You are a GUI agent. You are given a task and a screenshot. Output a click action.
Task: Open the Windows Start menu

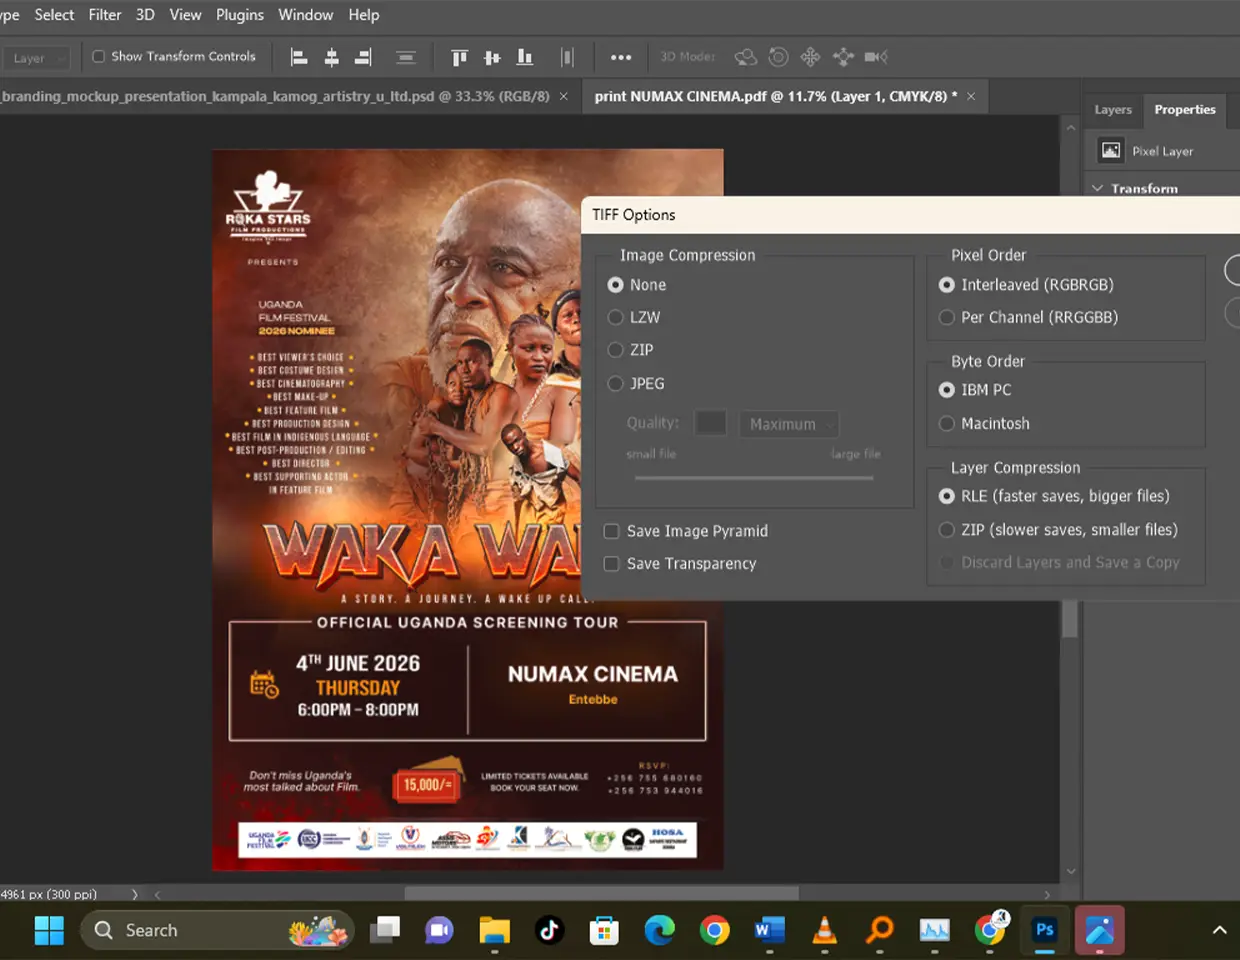pos(49,930)
